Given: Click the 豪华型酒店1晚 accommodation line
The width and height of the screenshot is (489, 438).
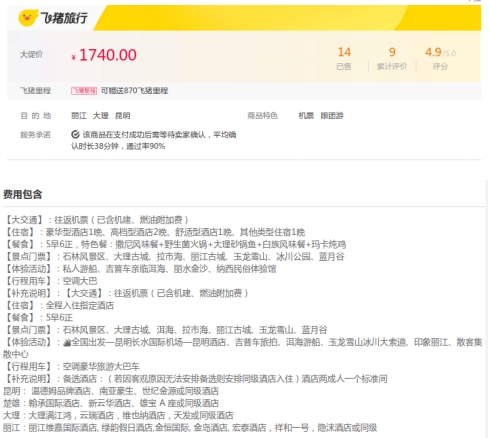Looking at the screenshot, I should click(x=154, y=232).
